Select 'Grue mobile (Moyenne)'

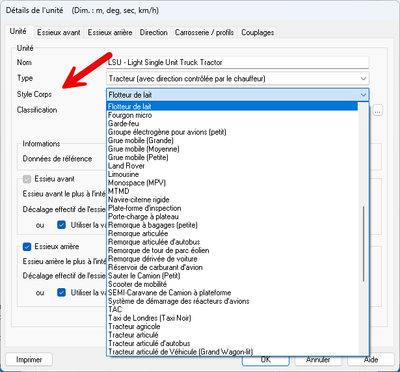point(232,149)
